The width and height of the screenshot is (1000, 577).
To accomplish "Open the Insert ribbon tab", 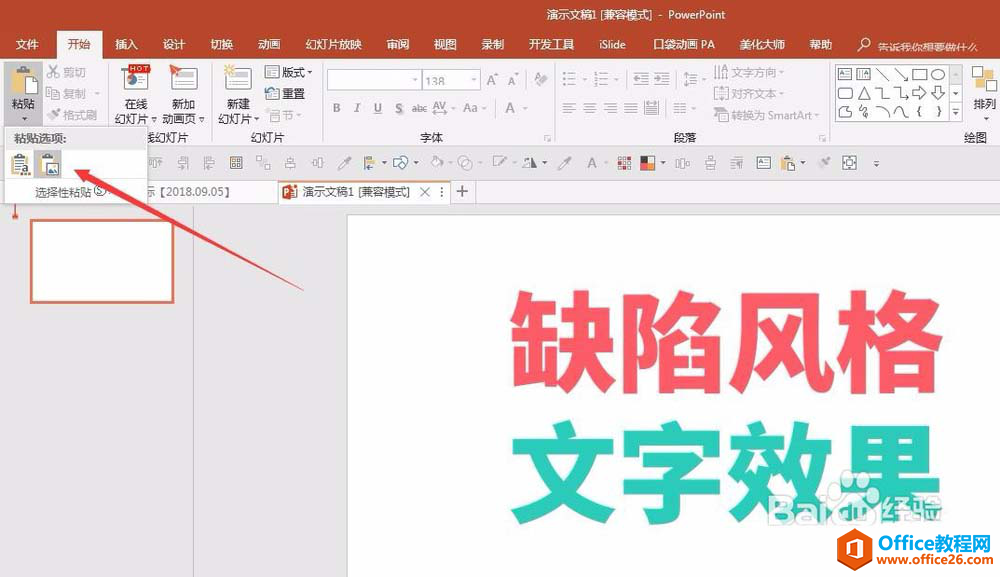I will 126,44.
